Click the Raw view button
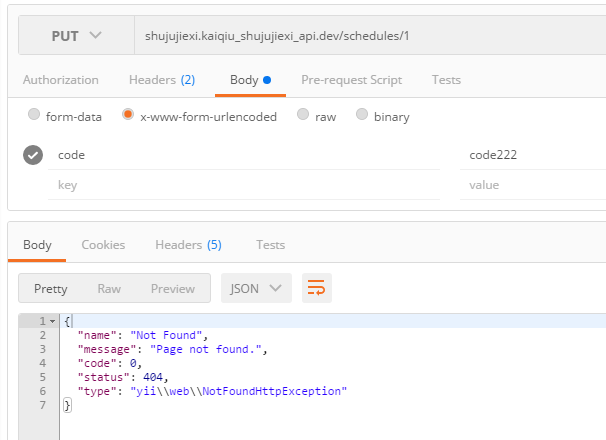 click(x=109, y=288)
